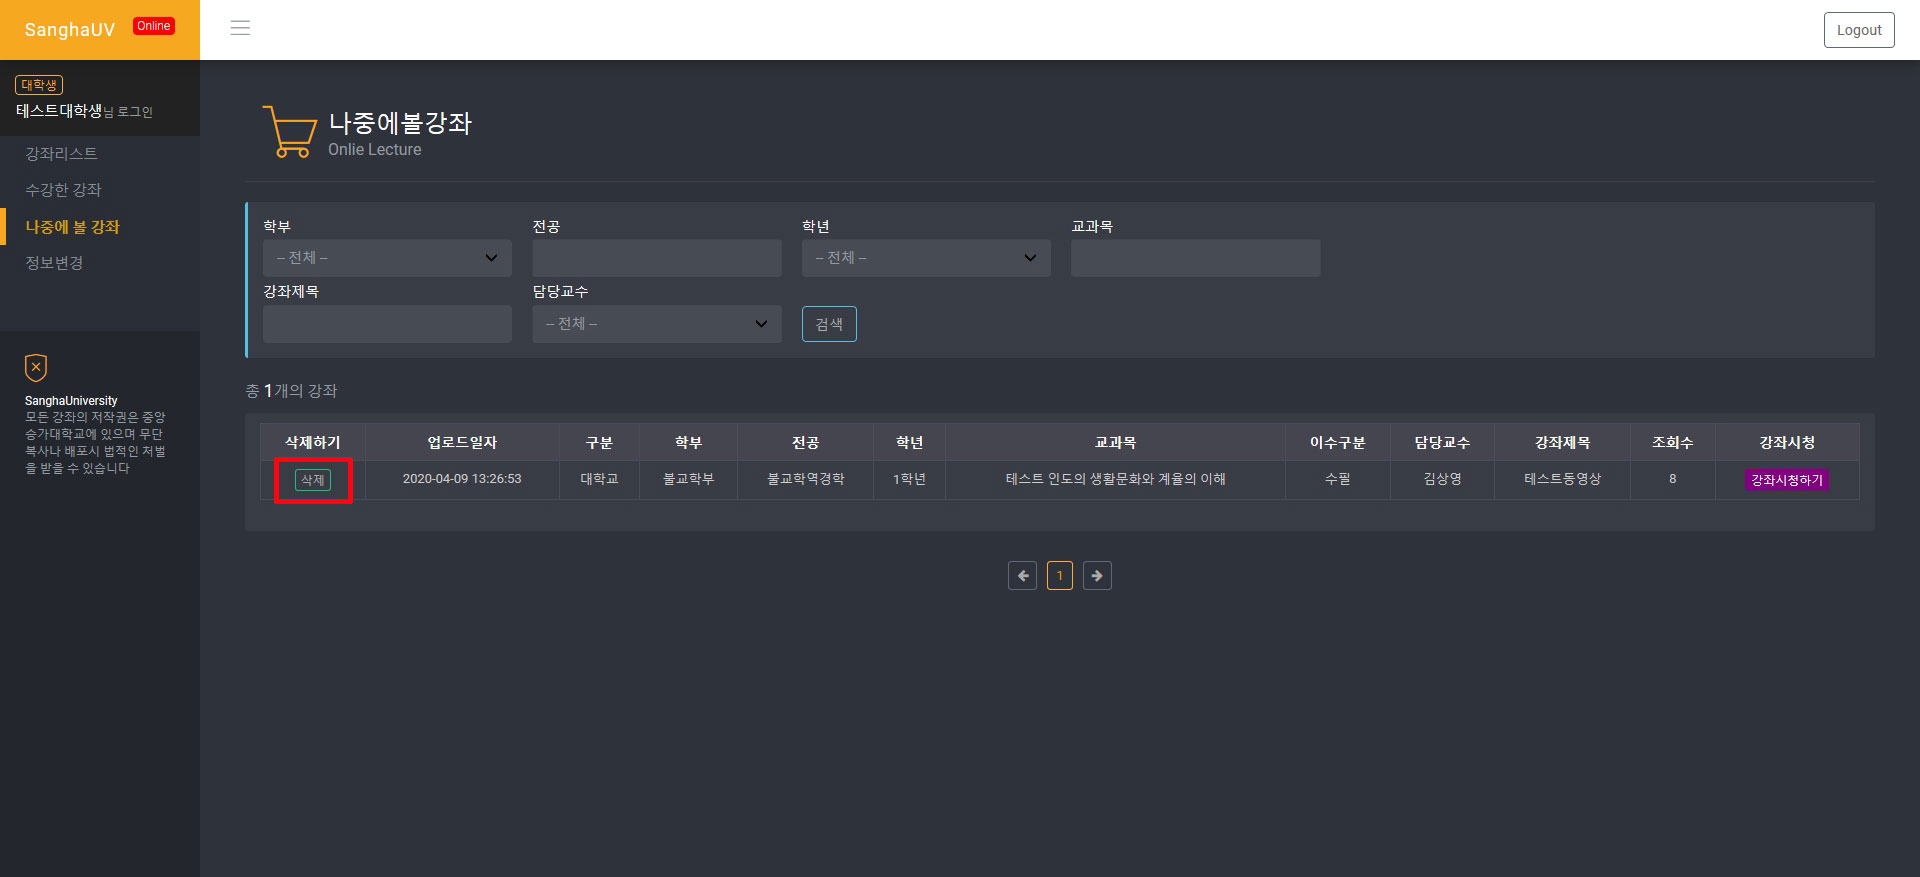Viewport: 1920px width, 877px height.
Task: Open 강좌리스트 in sidebar menu
Action: [x=61, y=153]
